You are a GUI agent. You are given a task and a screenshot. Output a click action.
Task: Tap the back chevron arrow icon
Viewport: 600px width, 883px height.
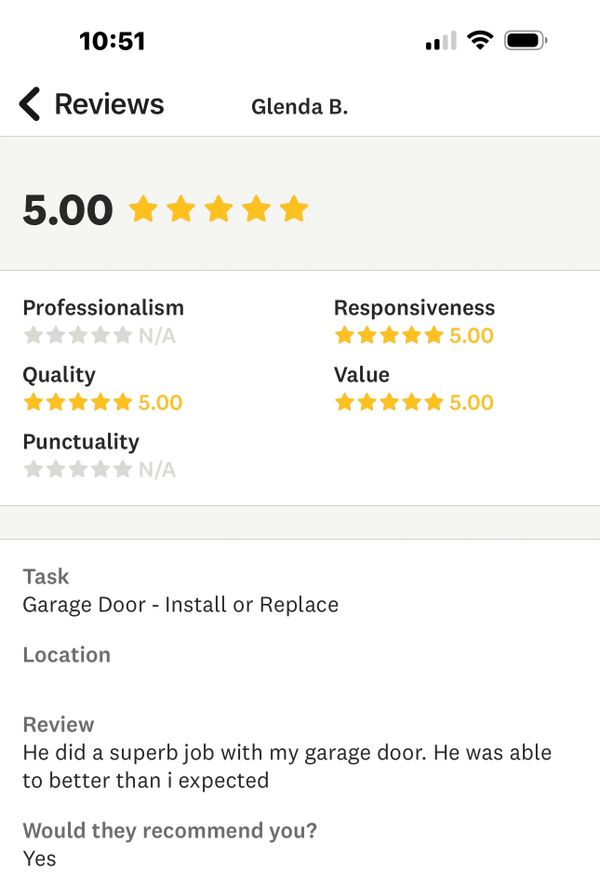(30, 104)
